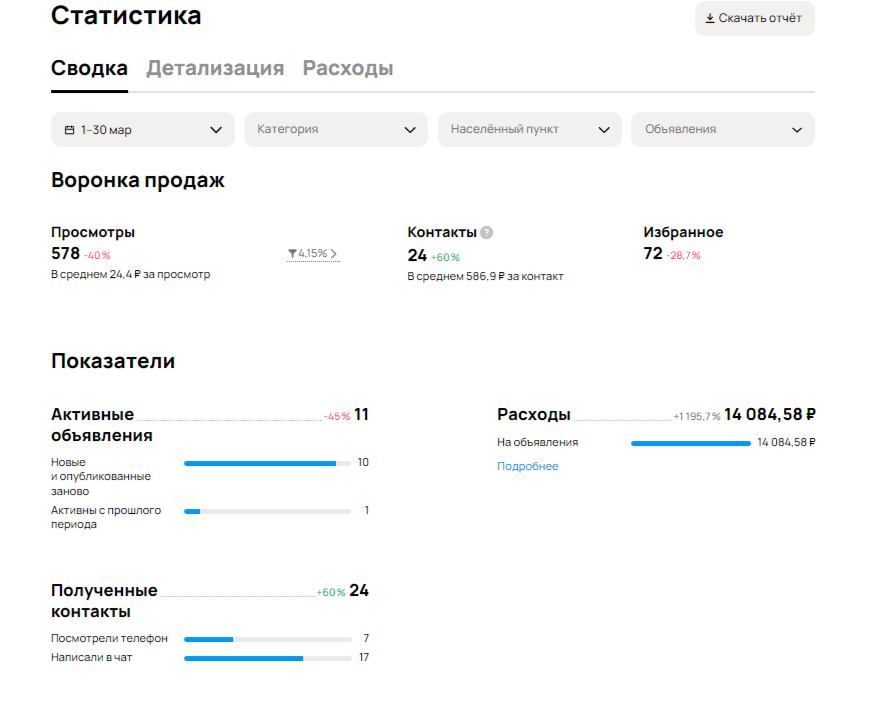Click the Просмотры value 578
The image size is (890, 712).
pos(65,253)
